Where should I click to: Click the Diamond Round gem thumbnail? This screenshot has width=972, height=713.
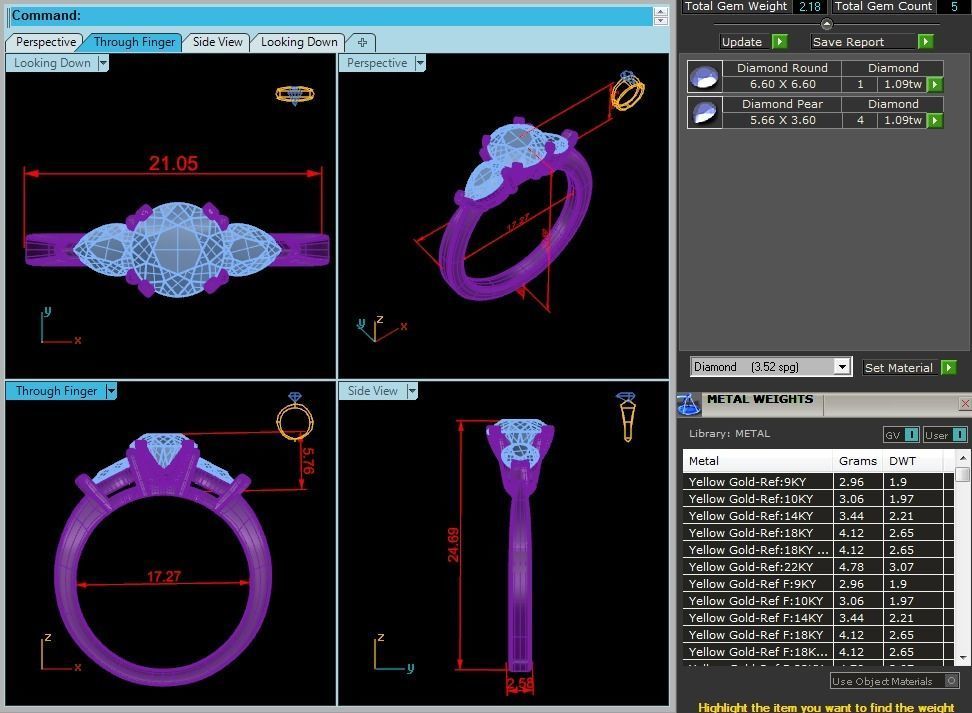coord(705,76)
